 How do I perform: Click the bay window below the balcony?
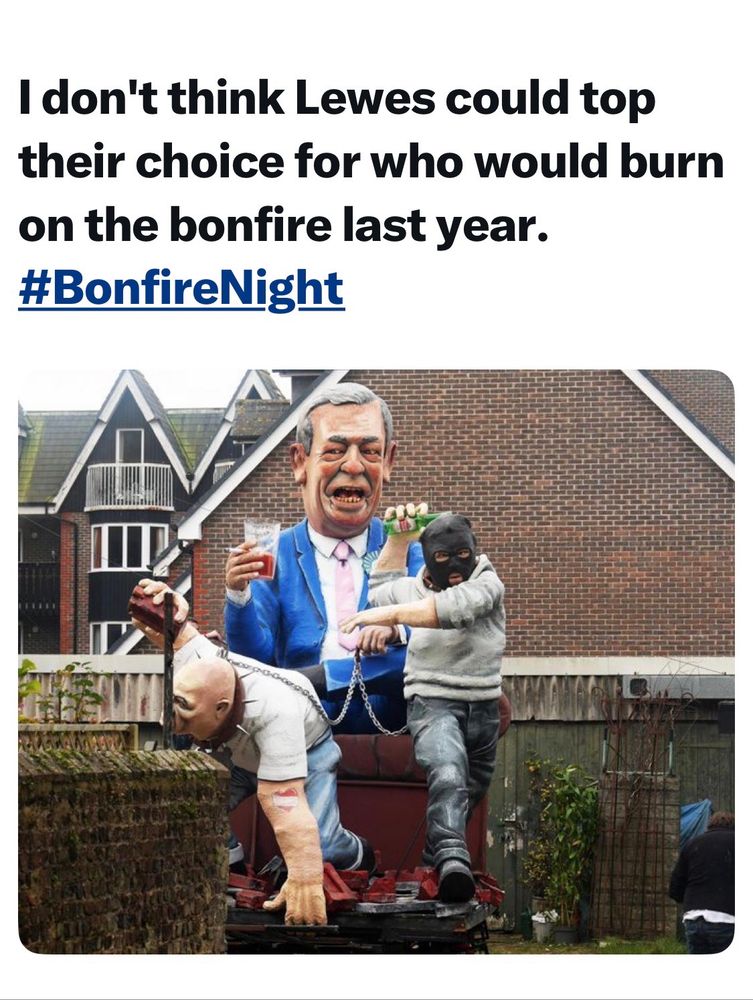pos(128,547)
